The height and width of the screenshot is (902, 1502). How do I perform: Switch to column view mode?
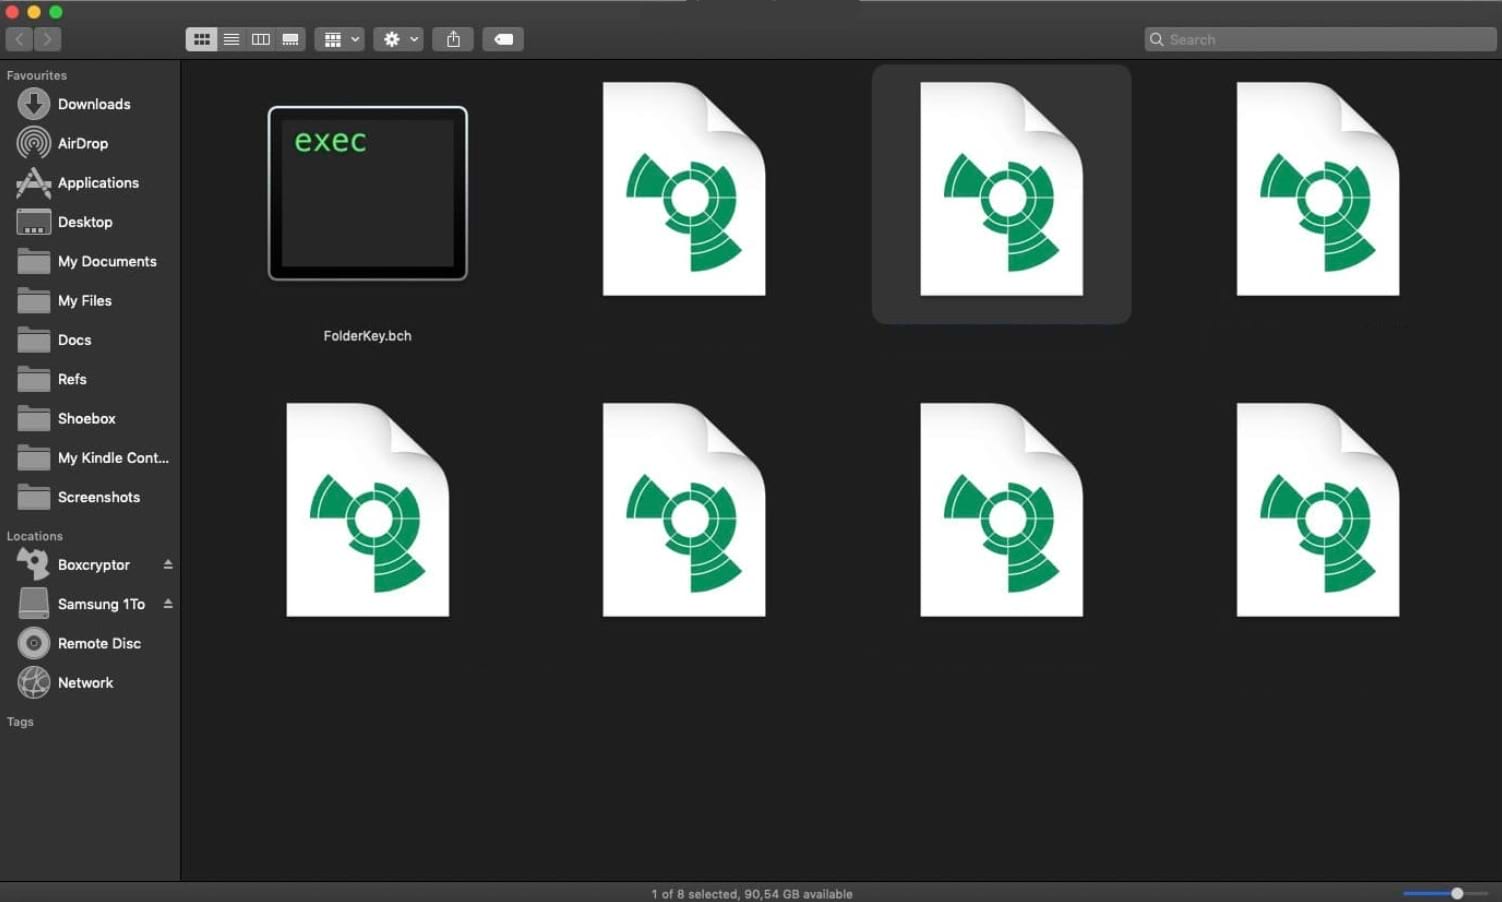(261, 39)
